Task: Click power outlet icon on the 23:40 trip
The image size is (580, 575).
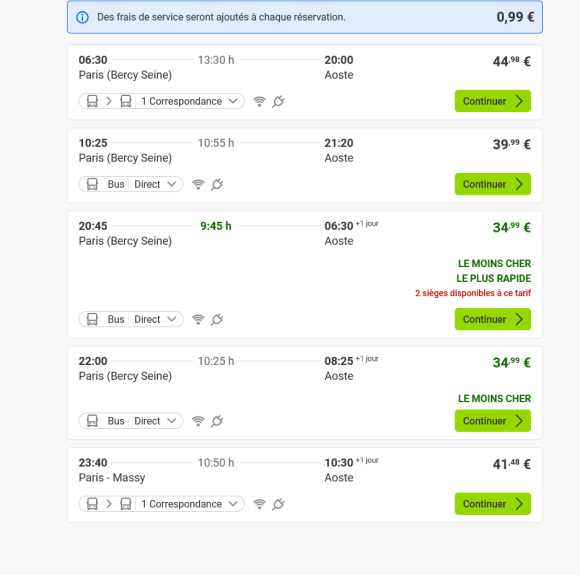Action: point(278,504)
